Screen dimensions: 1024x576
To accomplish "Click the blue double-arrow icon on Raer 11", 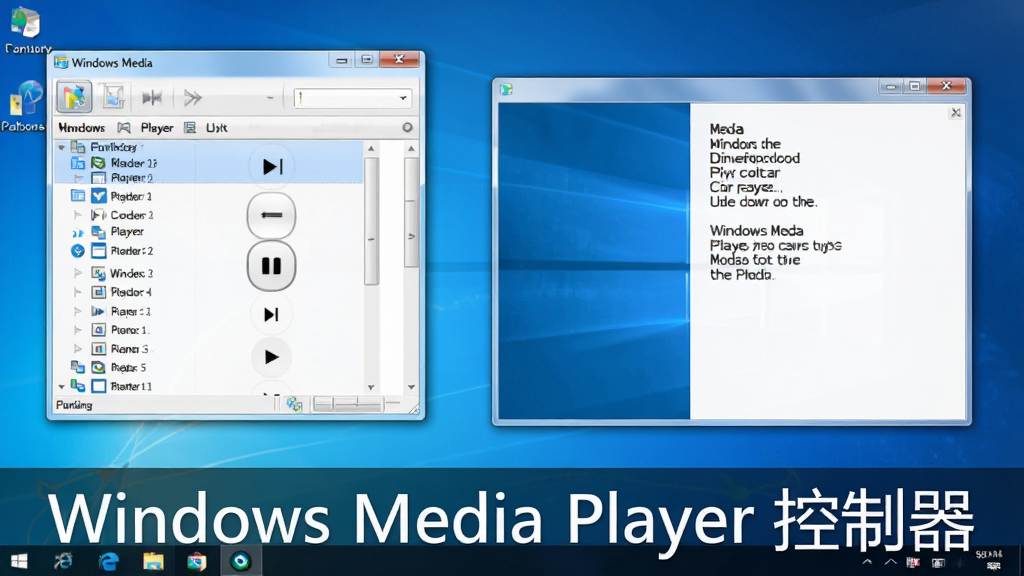I will tap(98, 311).
